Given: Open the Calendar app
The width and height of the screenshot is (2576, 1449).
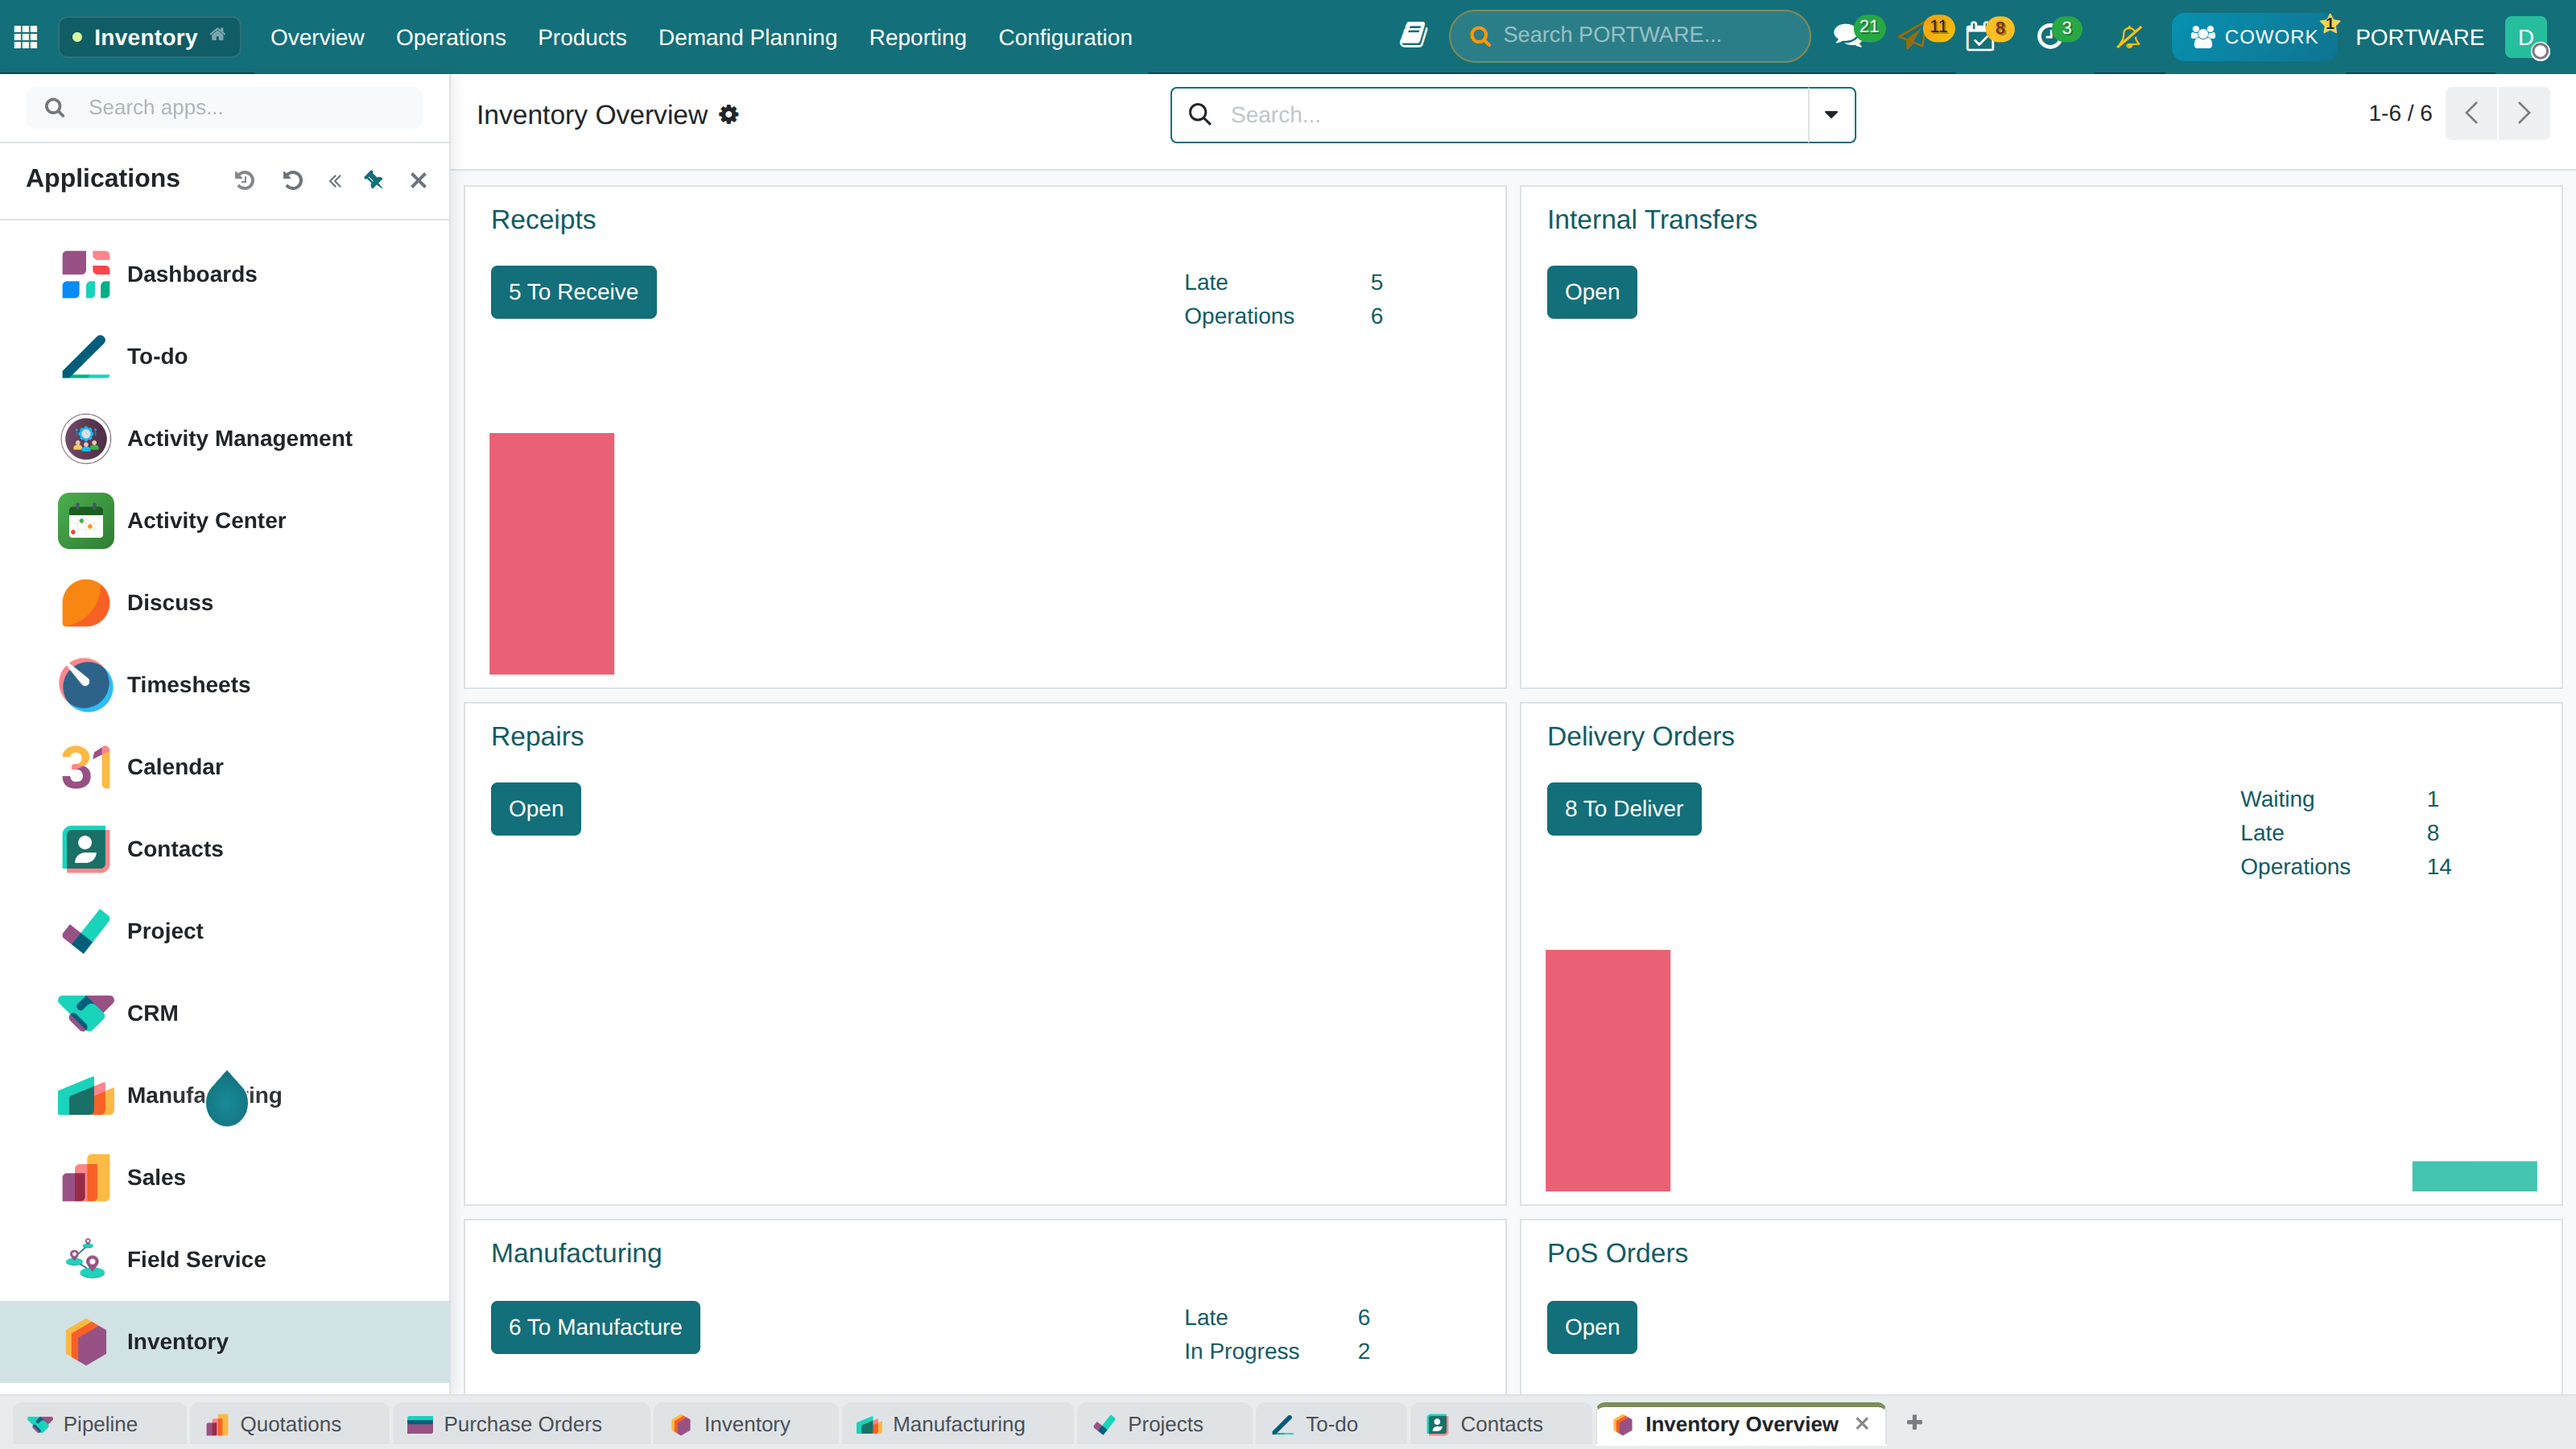Looking at the screenshot, I should (x=225, y=766).
